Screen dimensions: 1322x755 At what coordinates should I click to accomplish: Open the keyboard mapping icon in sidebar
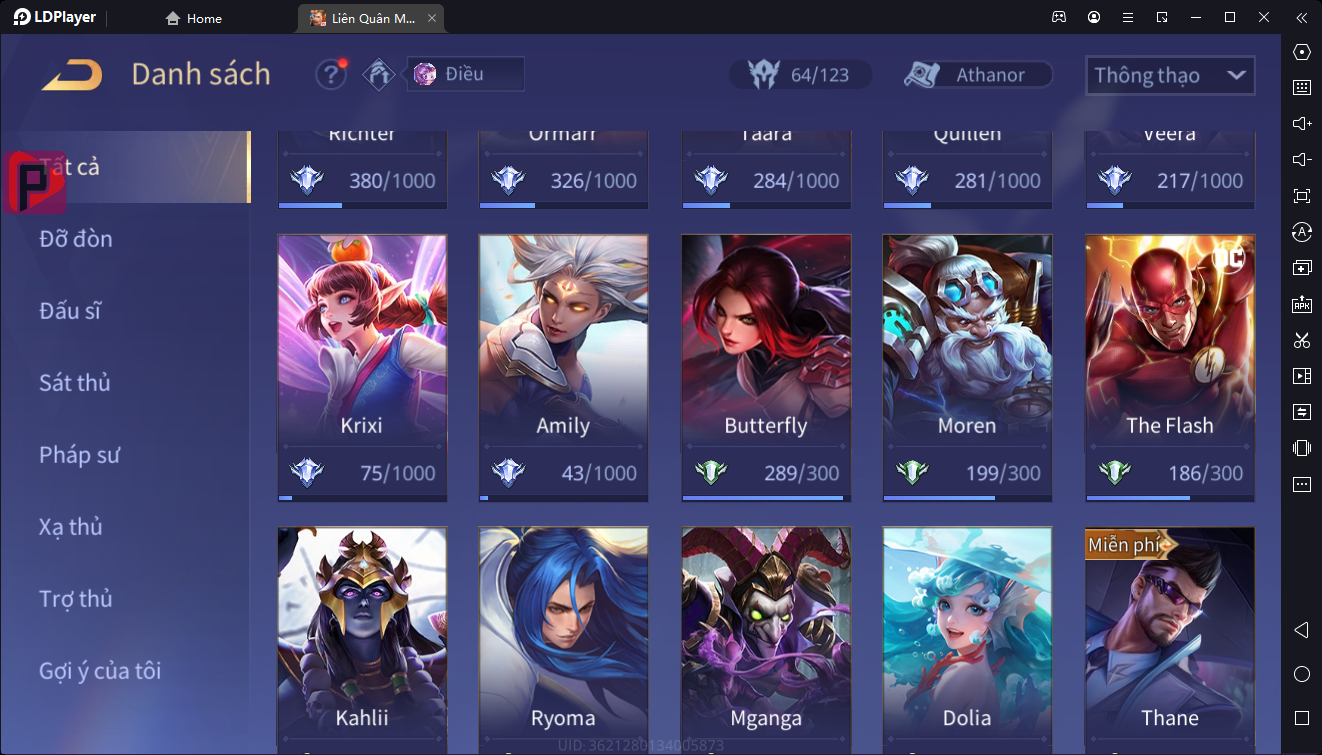coord(1301,88)
